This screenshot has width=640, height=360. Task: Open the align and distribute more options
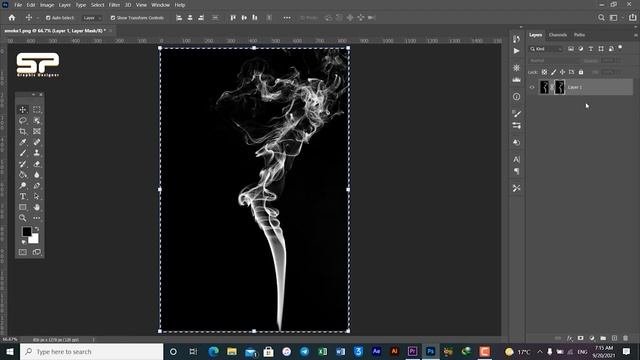(287, 18)
